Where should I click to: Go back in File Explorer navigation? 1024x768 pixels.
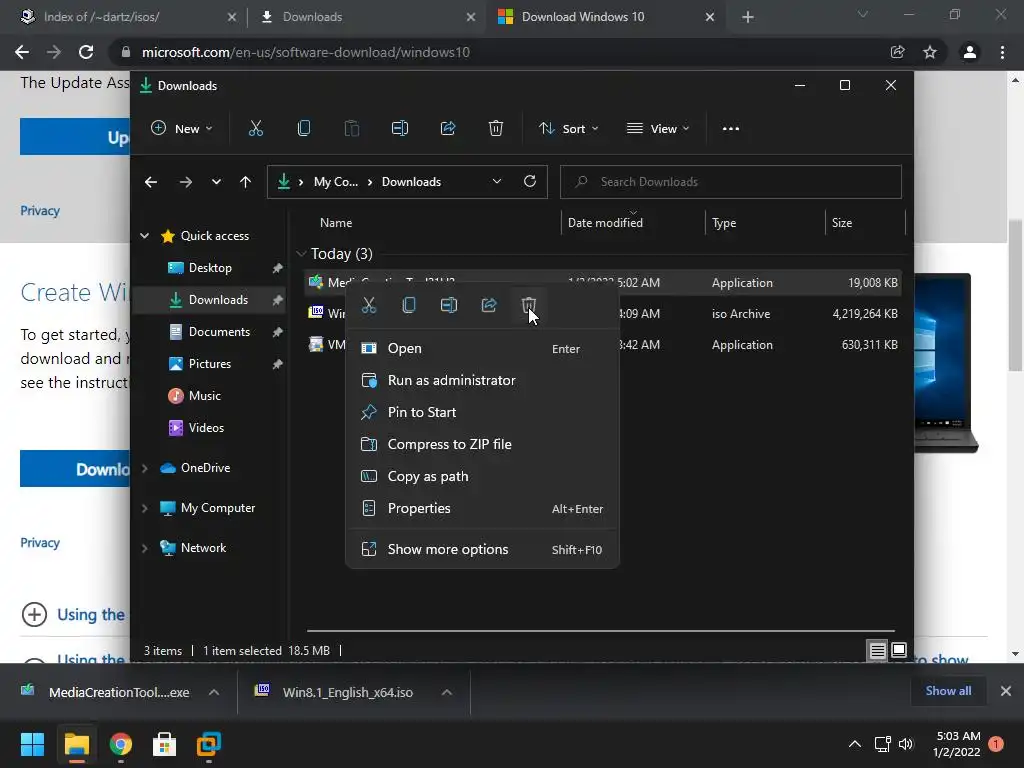(151, 182)
